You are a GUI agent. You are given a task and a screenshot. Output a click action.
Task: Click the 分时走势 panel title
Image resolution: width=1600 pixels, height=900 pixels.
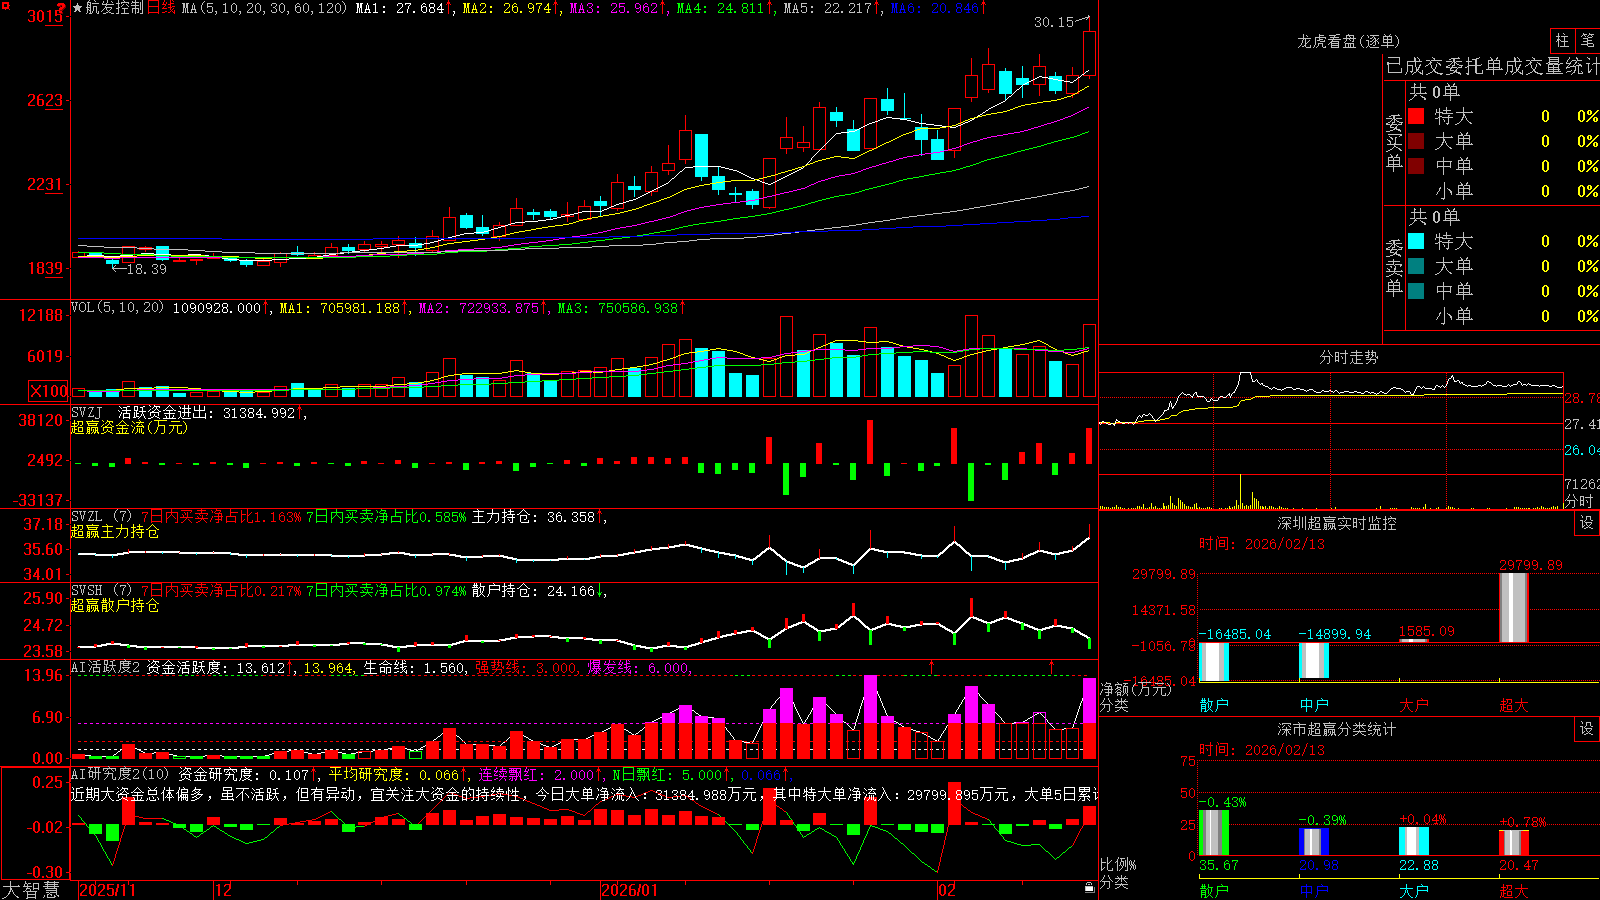pos(1348,357)
